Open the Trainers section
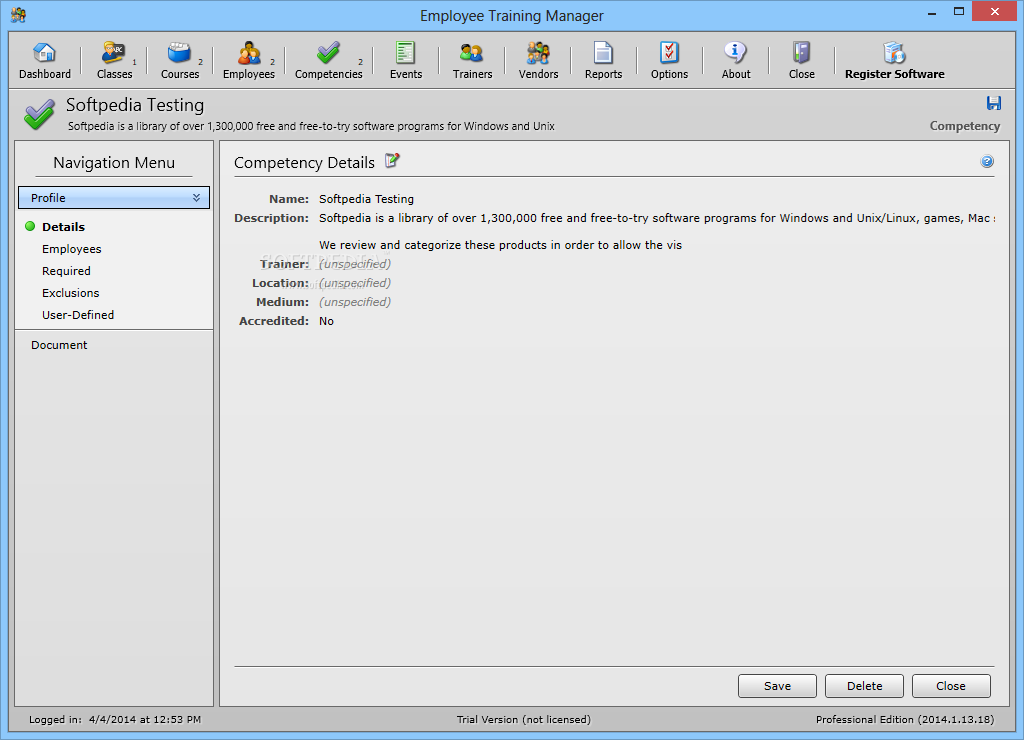 click(x=472, y=61)
